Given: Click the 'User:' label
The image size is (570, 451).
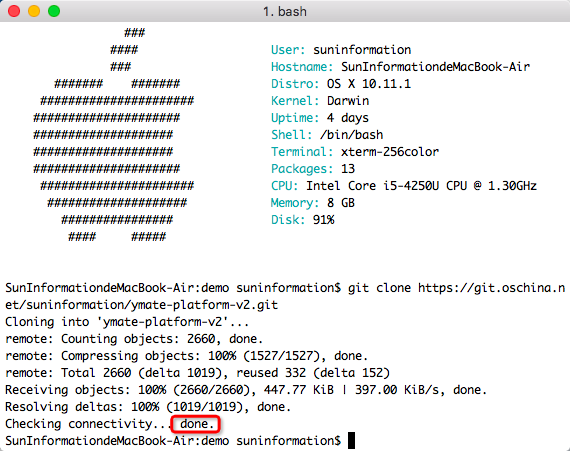Looking at the screenshot, I should point(288,50).
